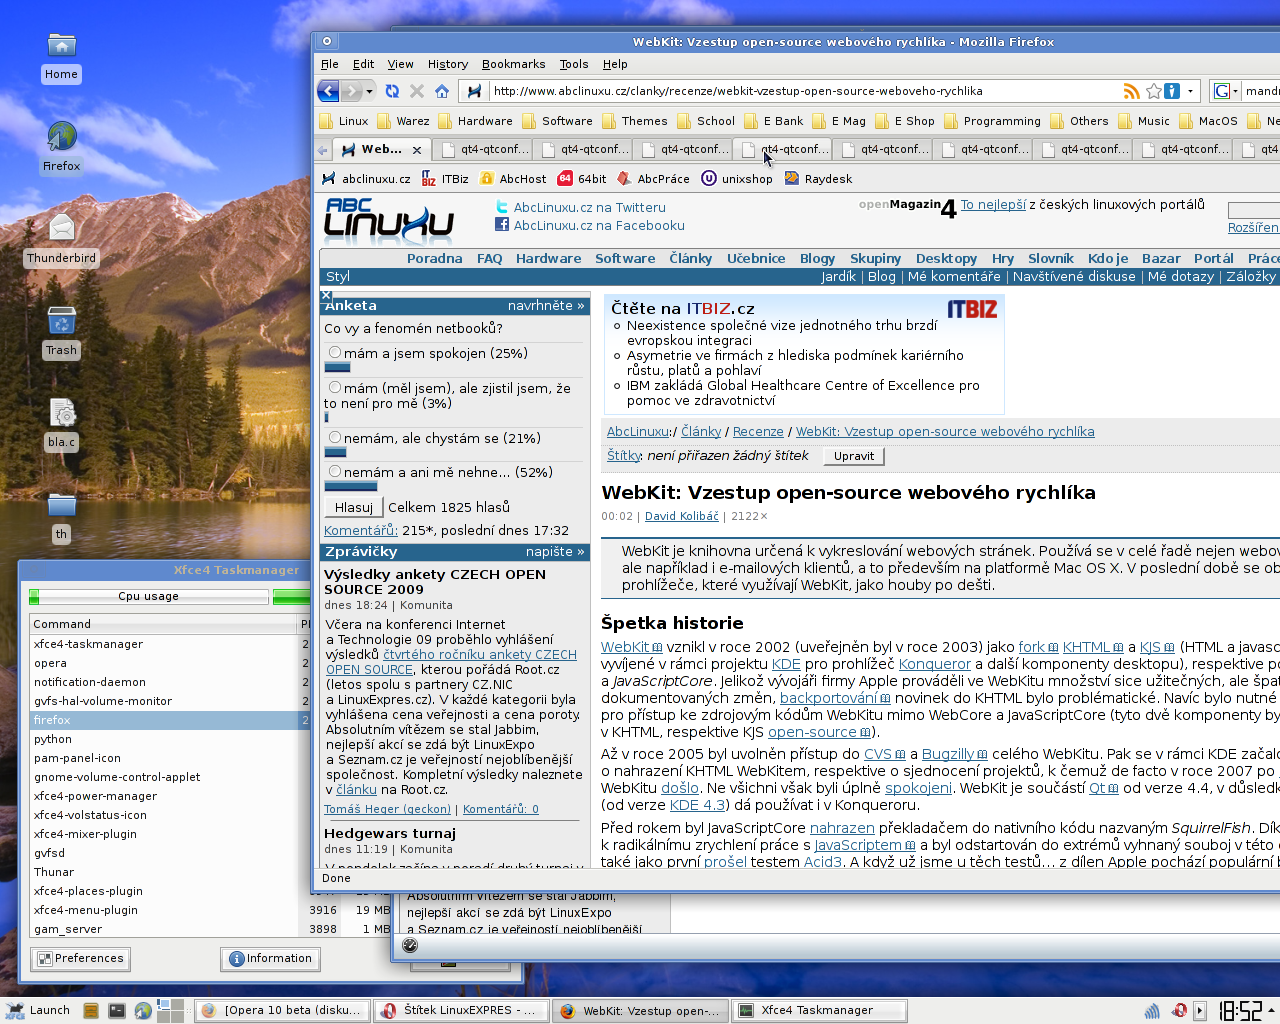
Task: Go to Firefox Home page icon
Action: 442,91
